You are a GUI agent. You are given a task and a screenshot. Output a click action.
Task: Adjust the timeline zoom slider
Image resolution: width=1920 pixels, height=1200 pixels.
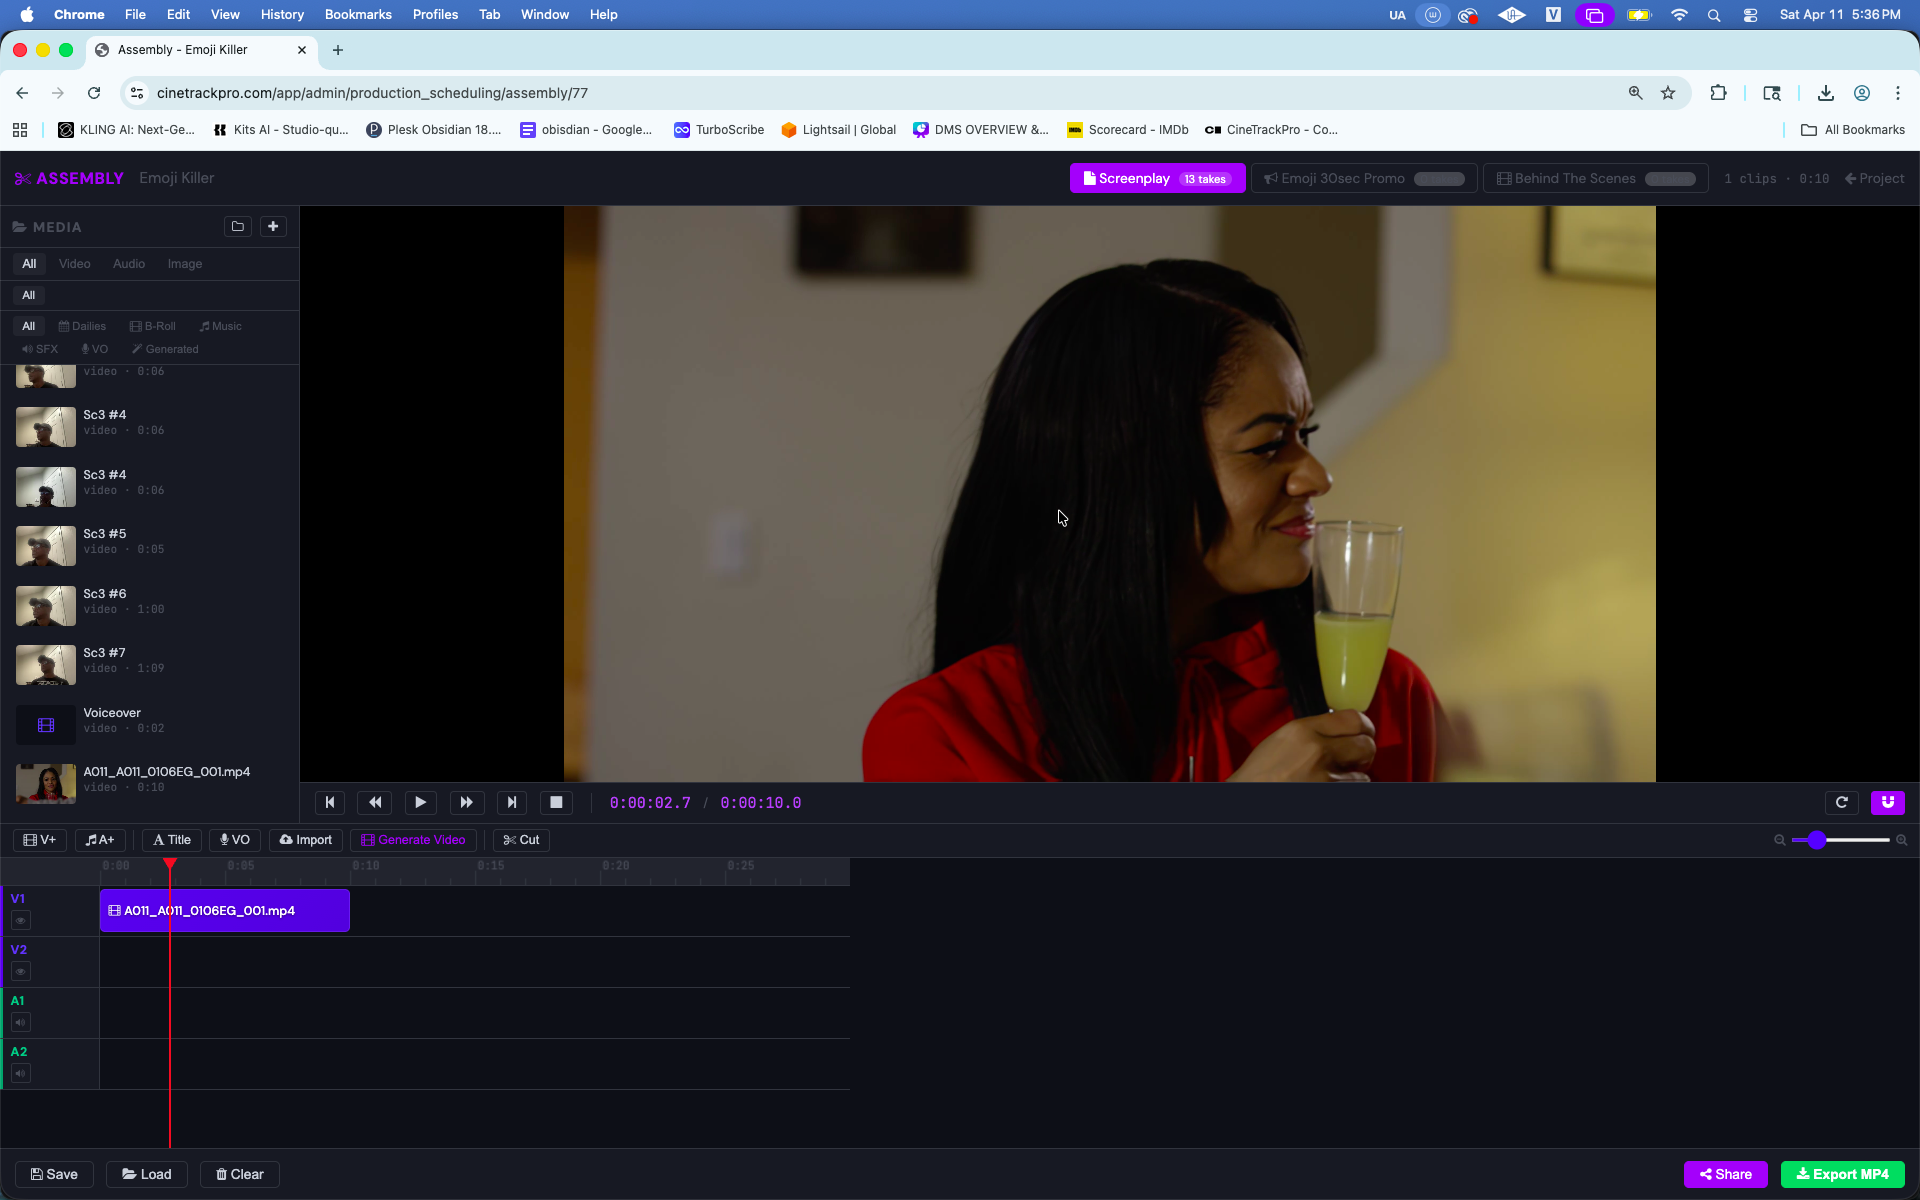pos(1816,840)
